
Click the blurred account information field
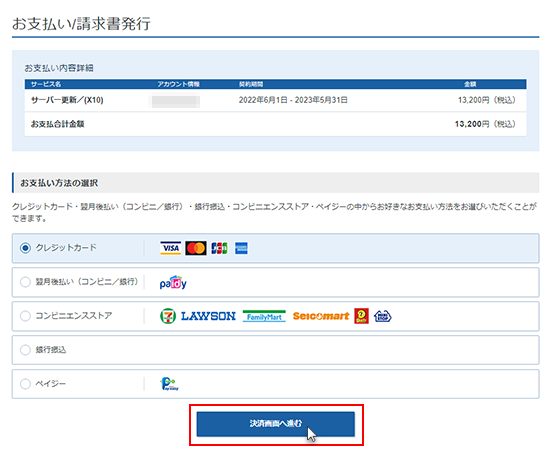[x=176, y=101]
